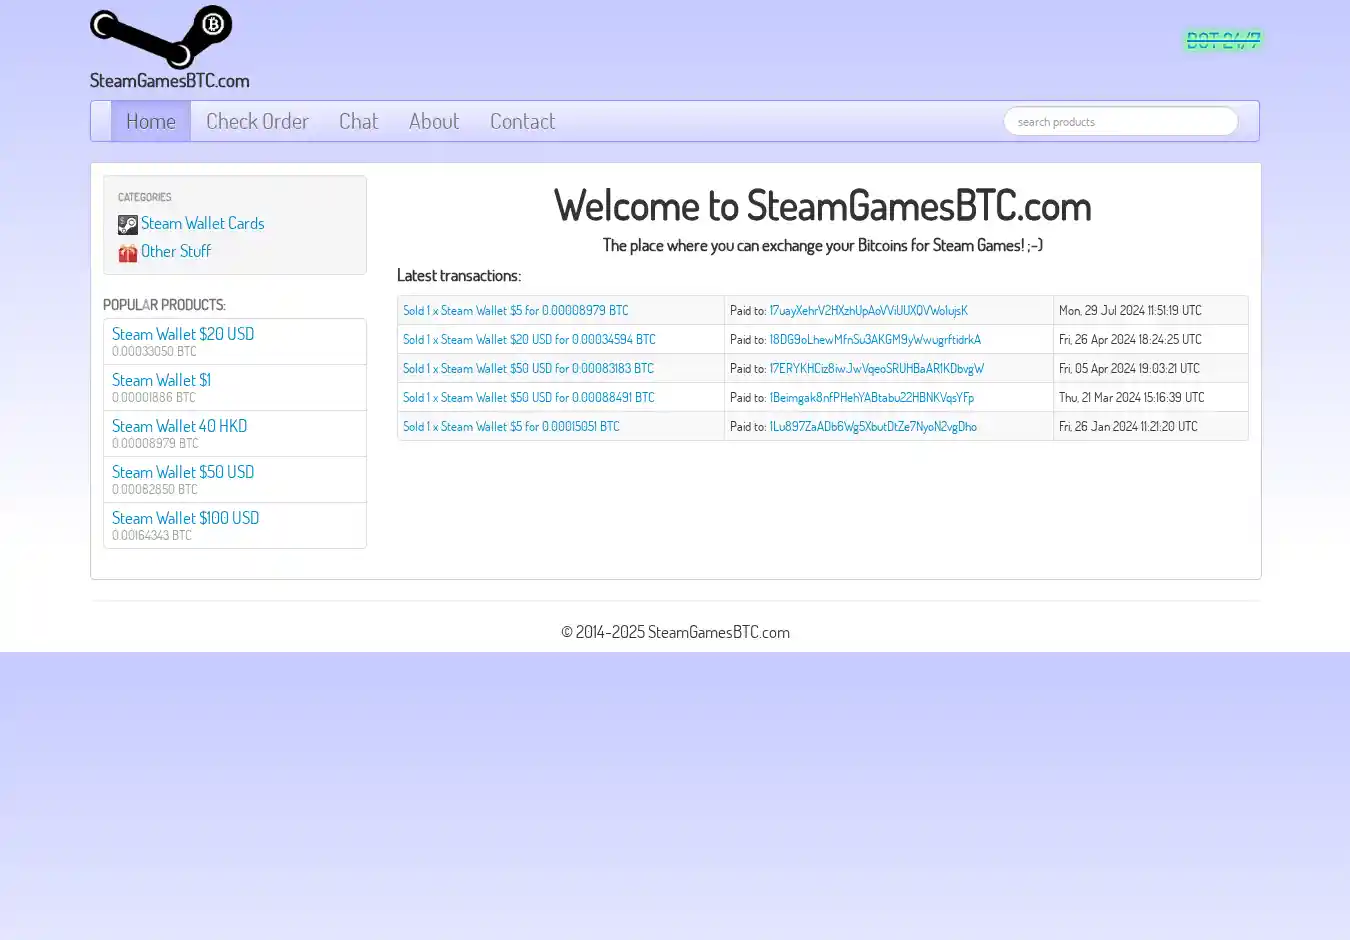
Task: Open the 29 Jul 2024 $5 sale transaction
Action: tap(515, 310)
